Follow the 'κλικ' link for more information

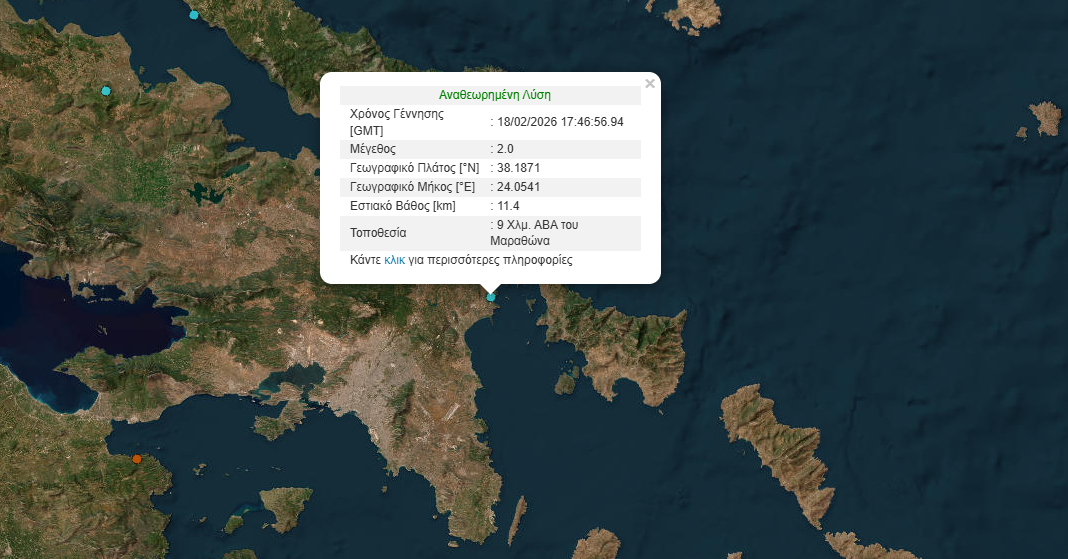394,260
